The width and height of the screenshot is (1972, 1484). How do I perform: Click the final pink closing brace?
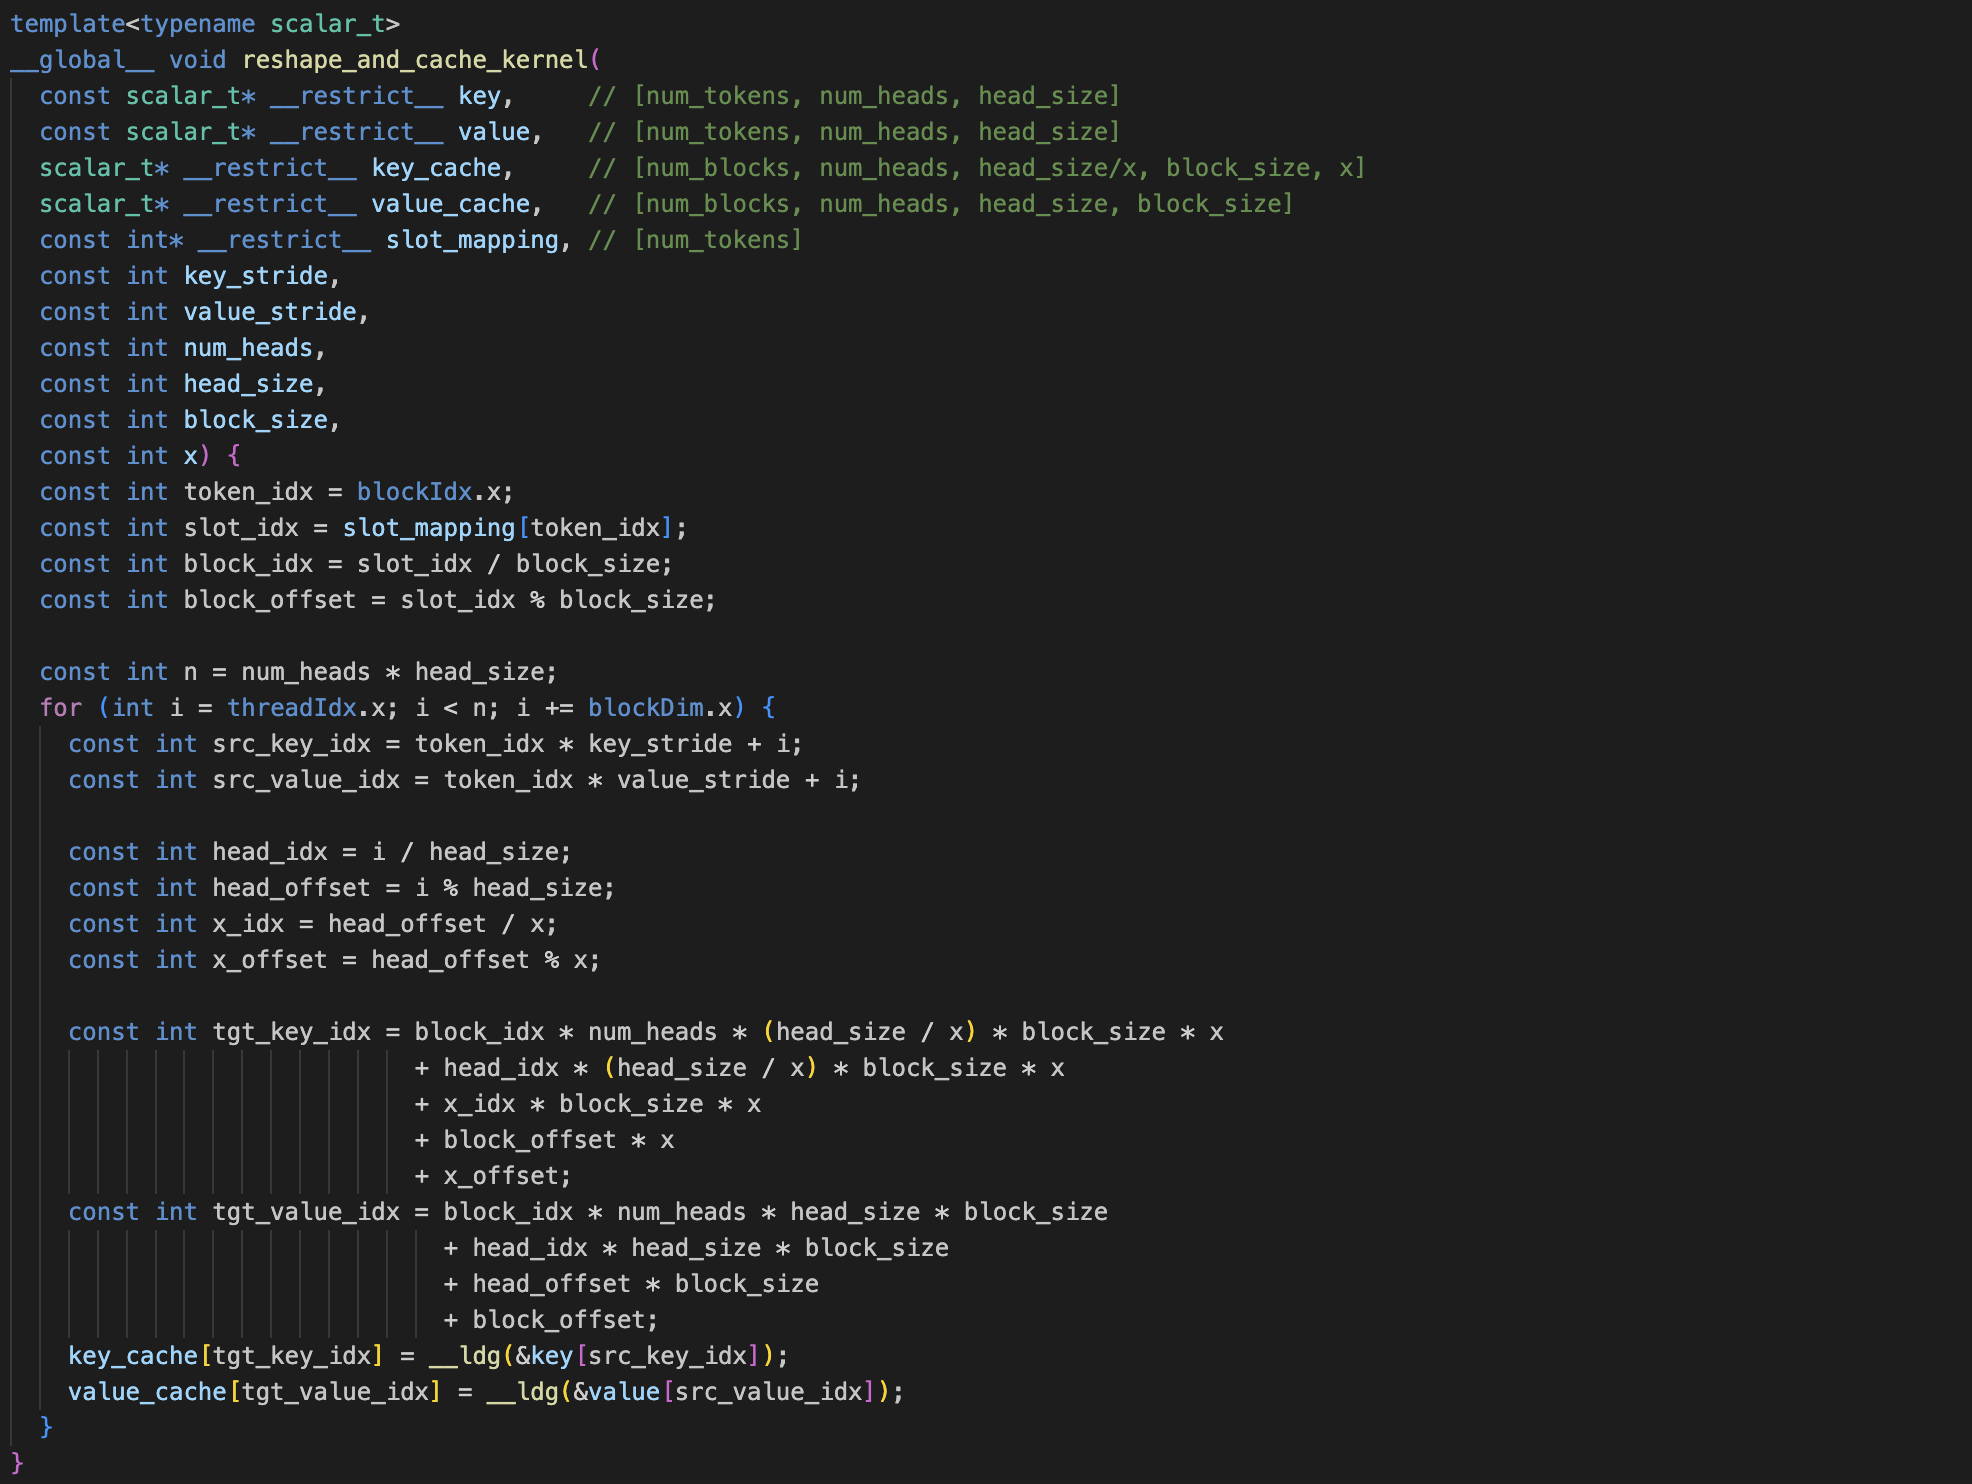click(x=17, y=1462)
